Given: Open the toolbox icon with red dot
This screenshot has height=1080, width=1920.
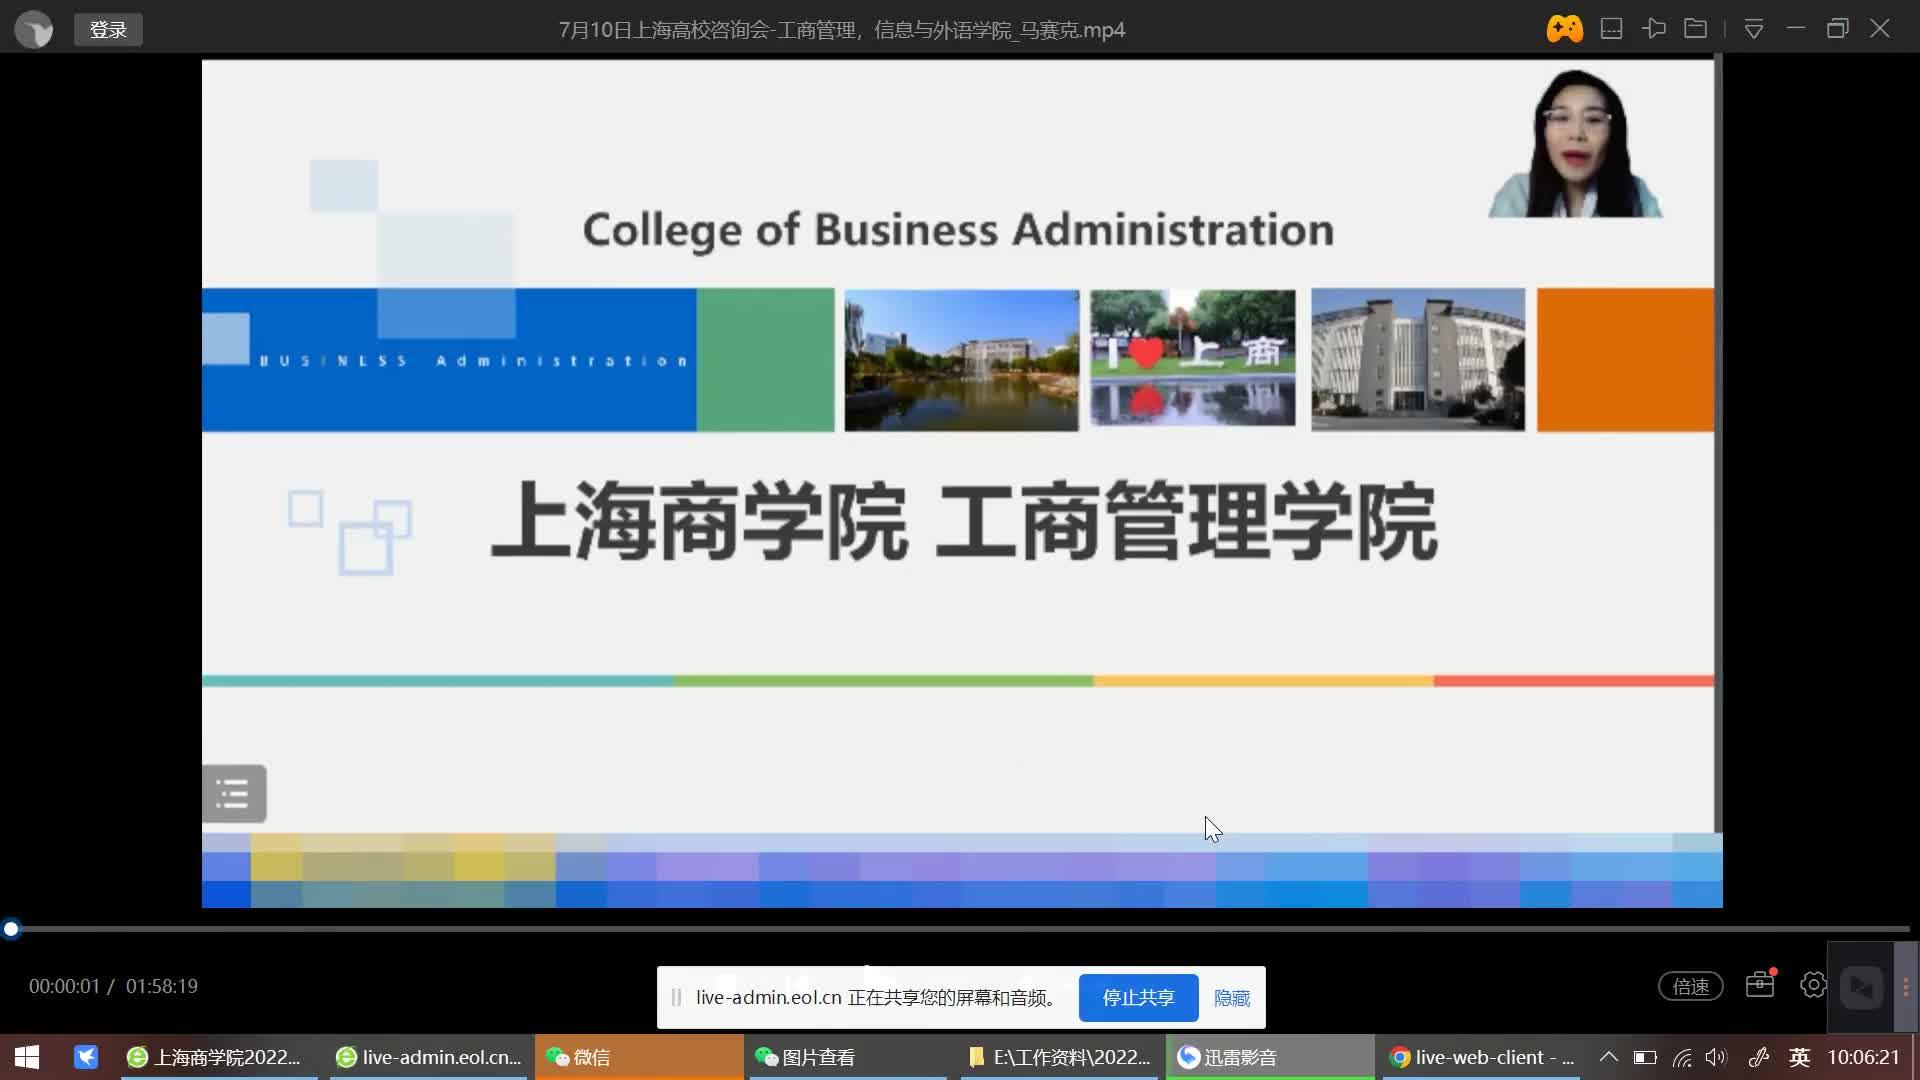Looking at the screenshot, I should pos(1760,984).
